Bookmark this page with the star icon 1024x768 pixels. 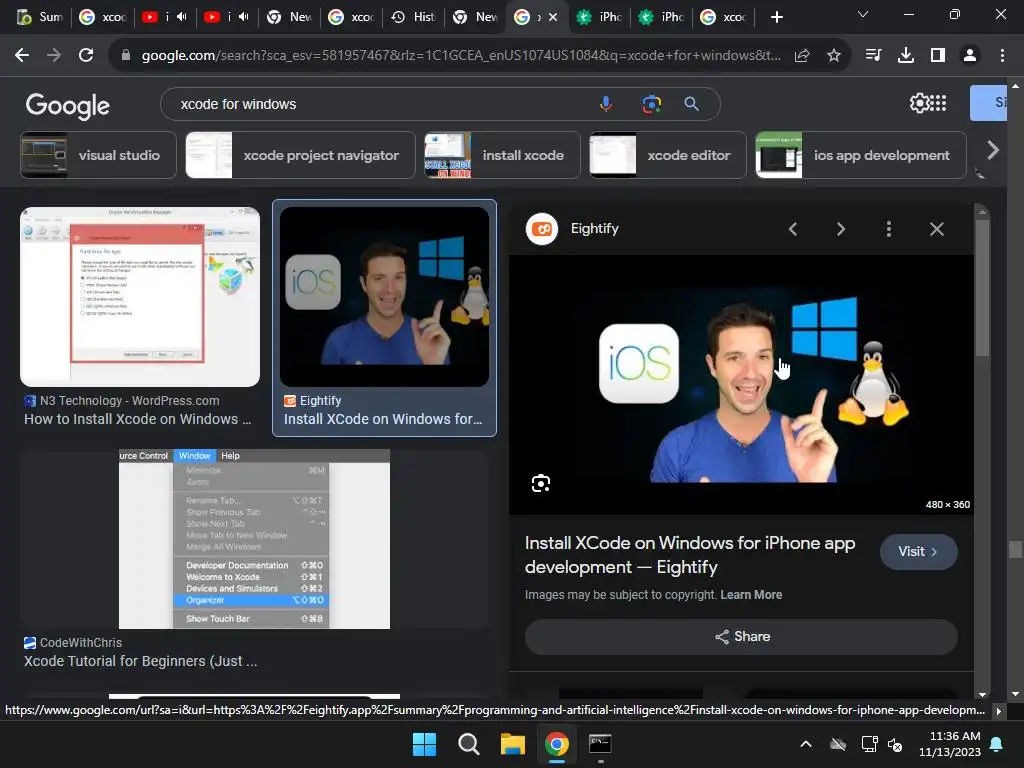click(833, 56)
